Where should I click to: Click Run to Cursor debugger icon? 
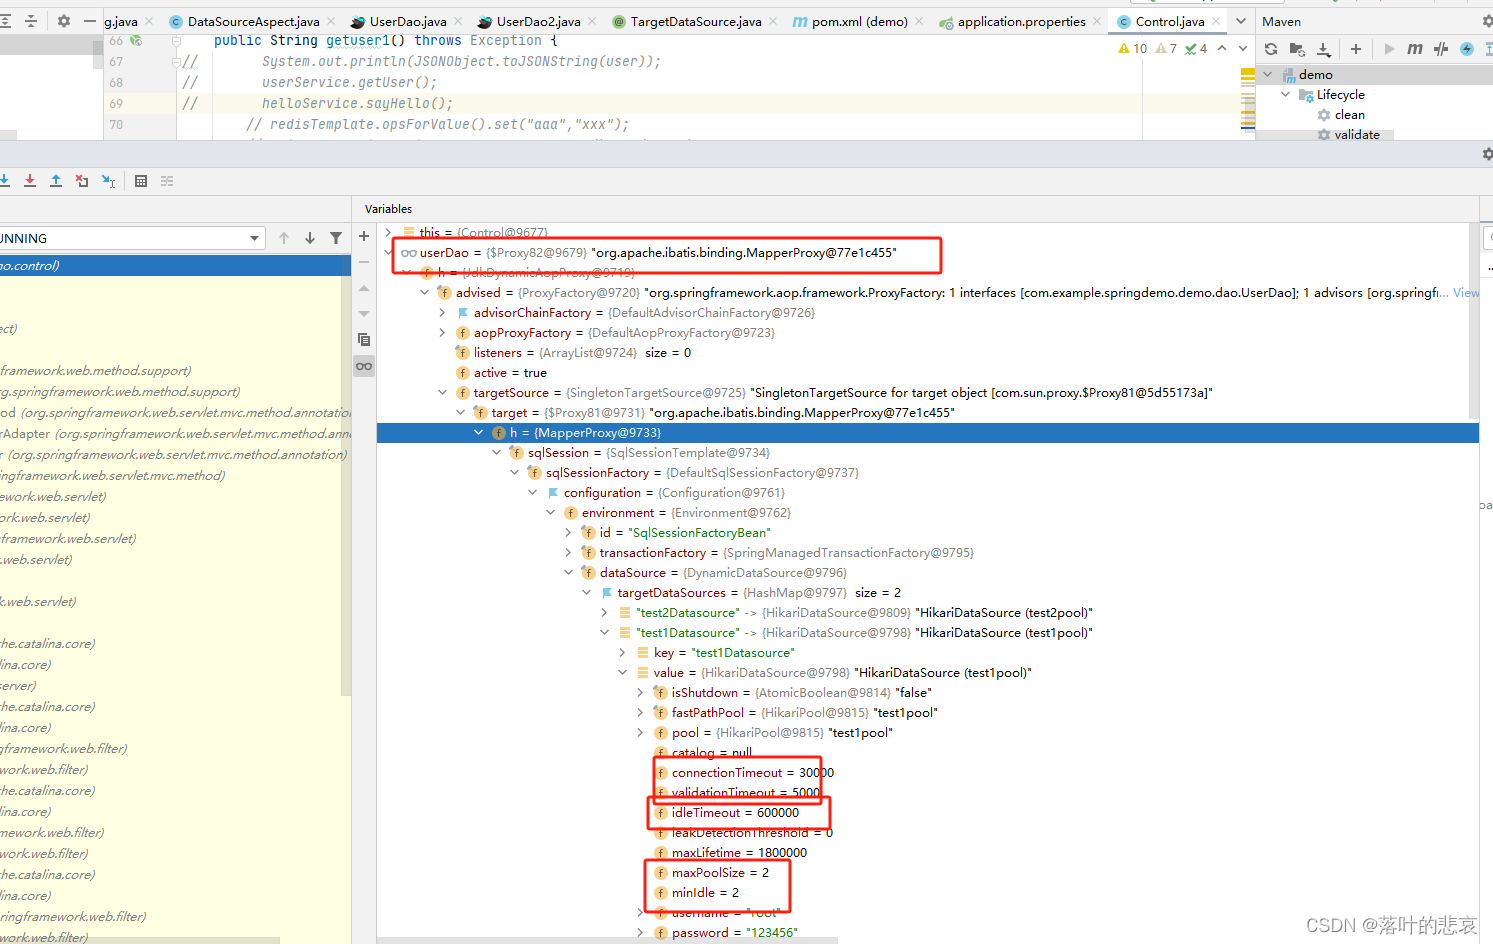tap(109, 181)
